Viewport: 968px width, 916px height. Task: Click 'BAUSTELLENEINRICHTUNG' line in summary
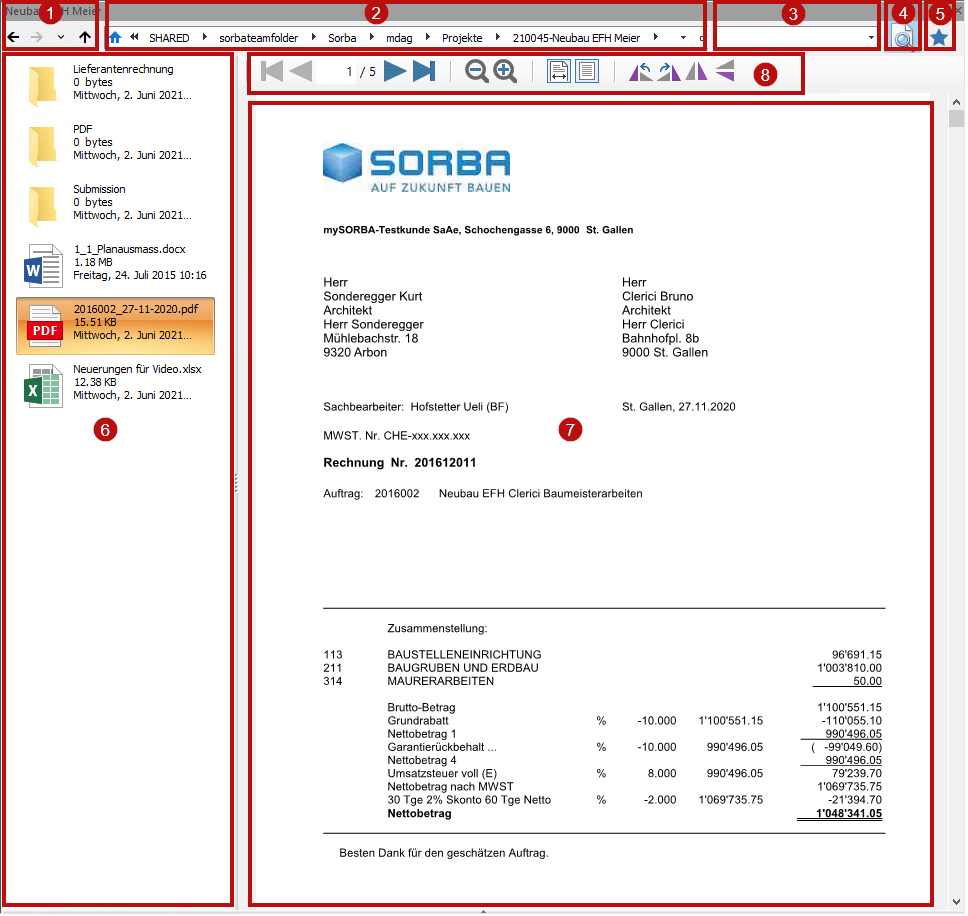(465, 656)
